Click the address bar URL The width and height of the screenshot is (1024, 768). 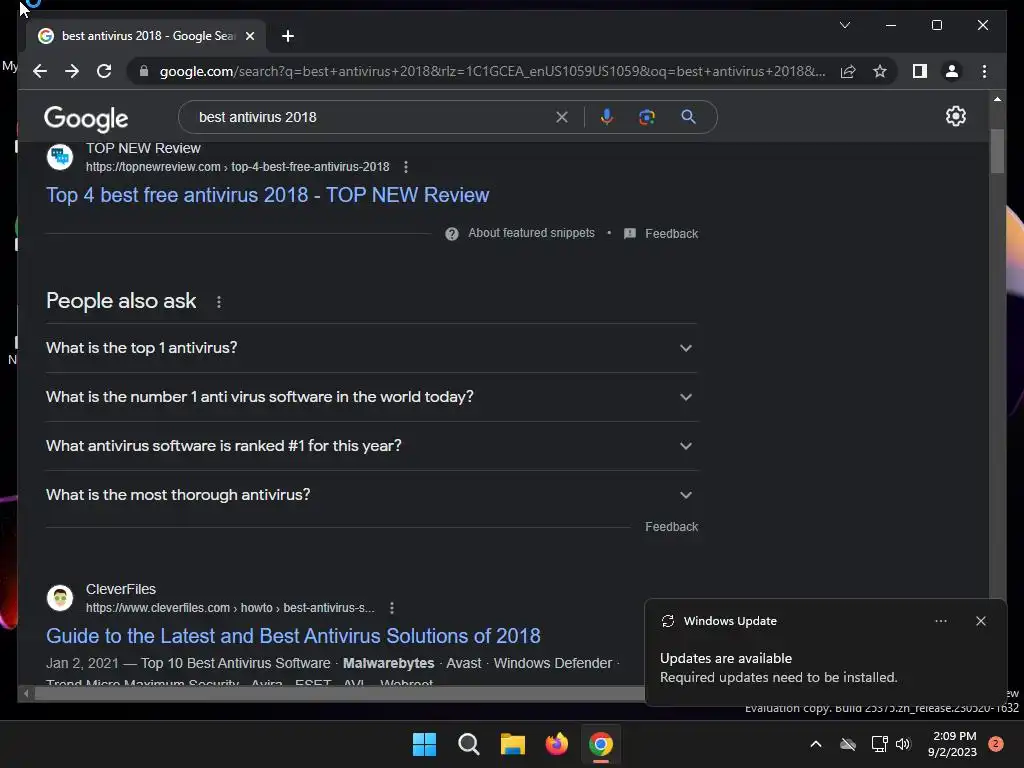click(x=492, y=71)
